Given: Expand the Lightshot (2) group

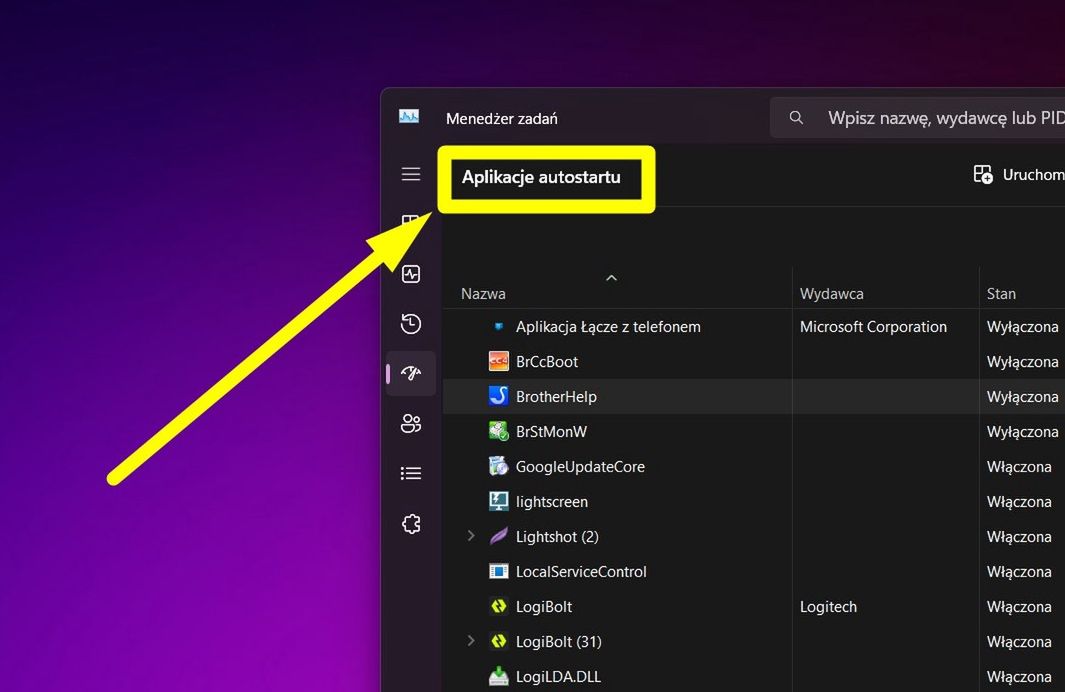Looking at the screenshot, I should click(471, 536).
